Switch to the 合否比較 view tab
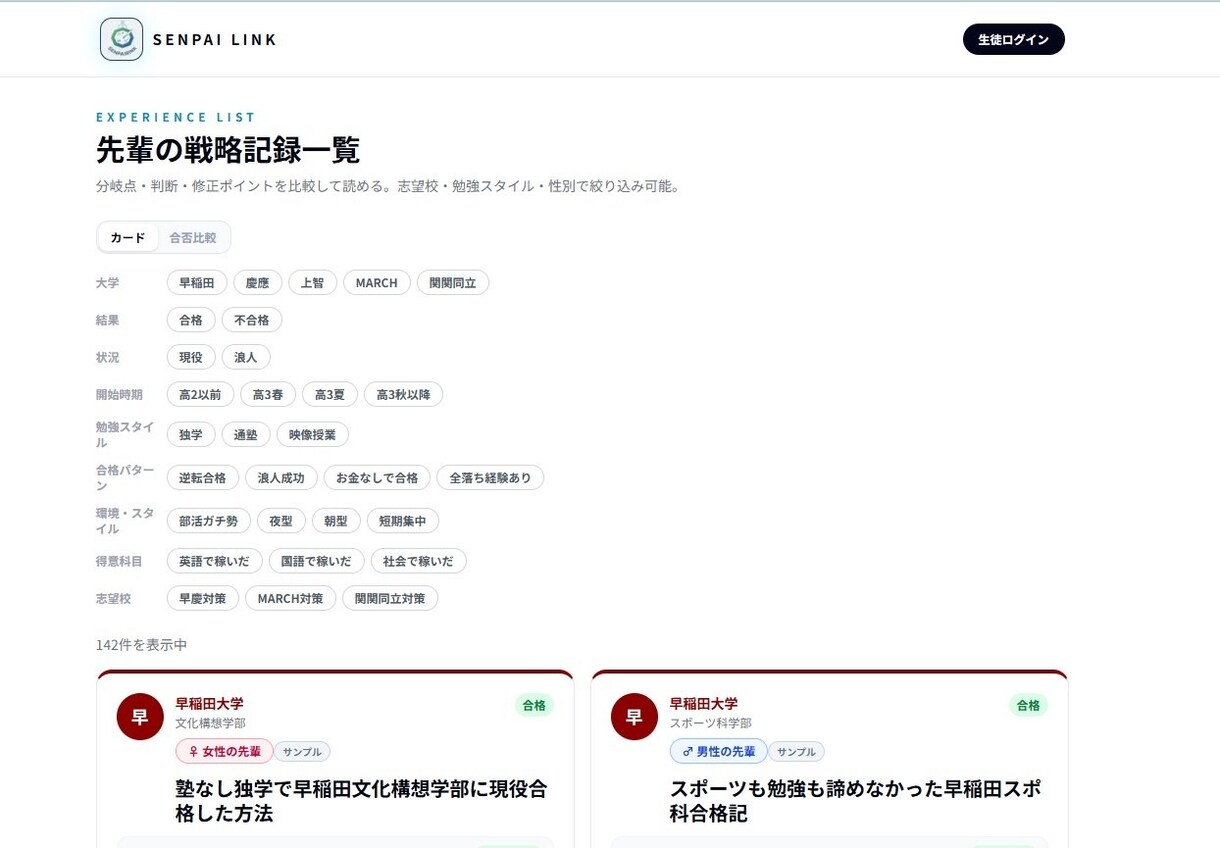 [x=193, y=238]
